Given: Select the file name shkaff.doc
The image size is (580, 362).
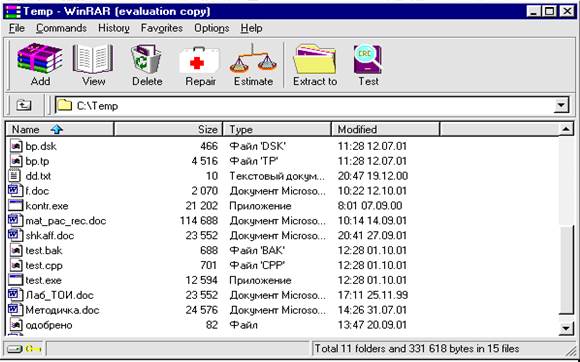Looking at the screenshot, I should pyautogui.click(x=50, y=236).
